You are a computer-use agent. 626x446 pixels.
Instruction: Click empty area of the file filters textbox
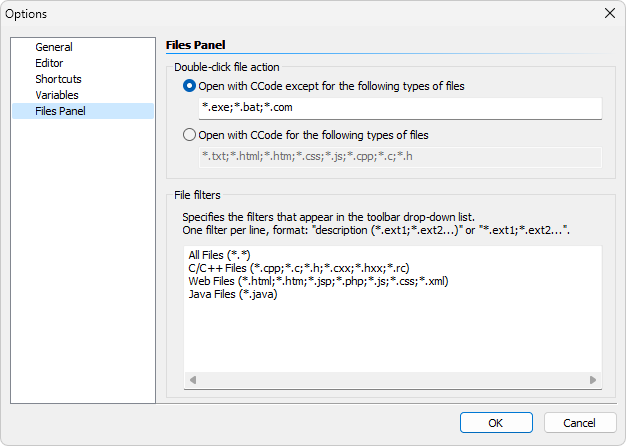[x=393, y=337]
